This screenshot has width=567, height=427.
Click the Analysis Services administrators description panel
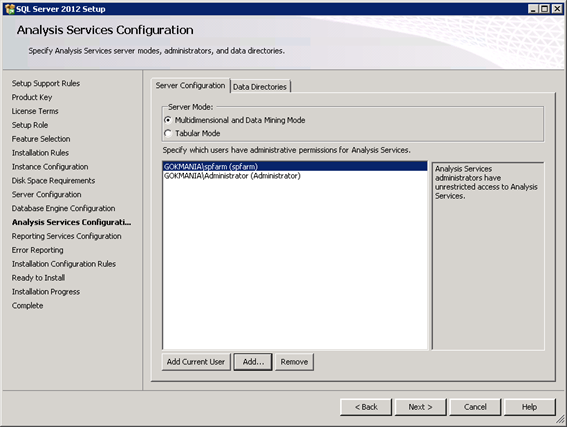click(488, 256)
